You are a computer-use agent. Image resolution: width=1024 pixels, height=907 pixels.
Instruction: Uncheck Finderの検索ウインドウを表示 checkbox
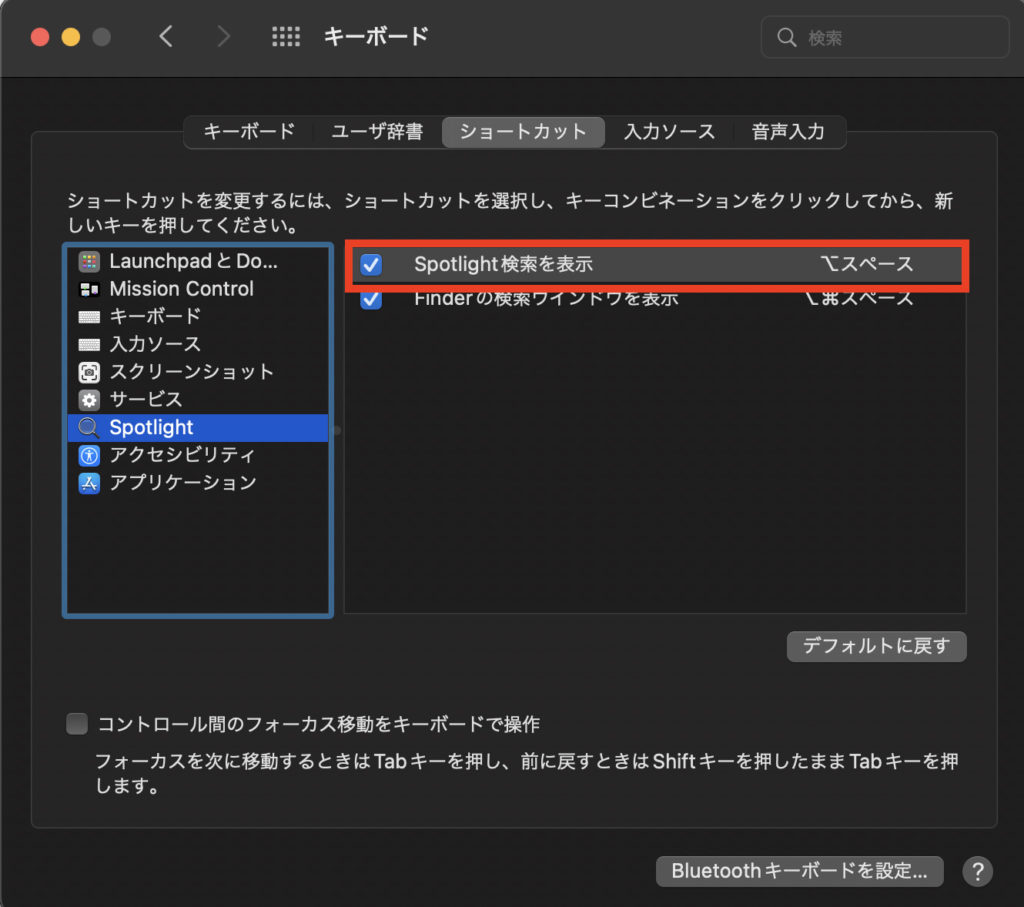click(x=371, y=299)
